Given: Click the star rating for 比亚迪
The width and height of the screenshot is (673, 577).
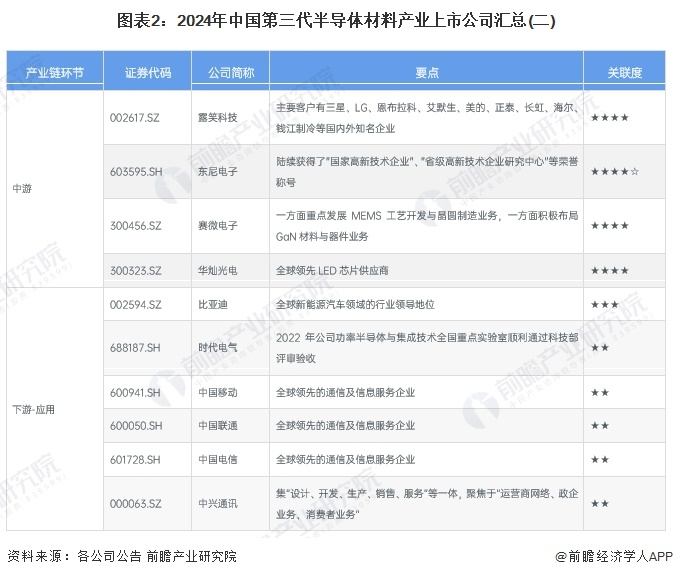Looking at the screenshot, I should pyautogui.click(x=605, y=305).
